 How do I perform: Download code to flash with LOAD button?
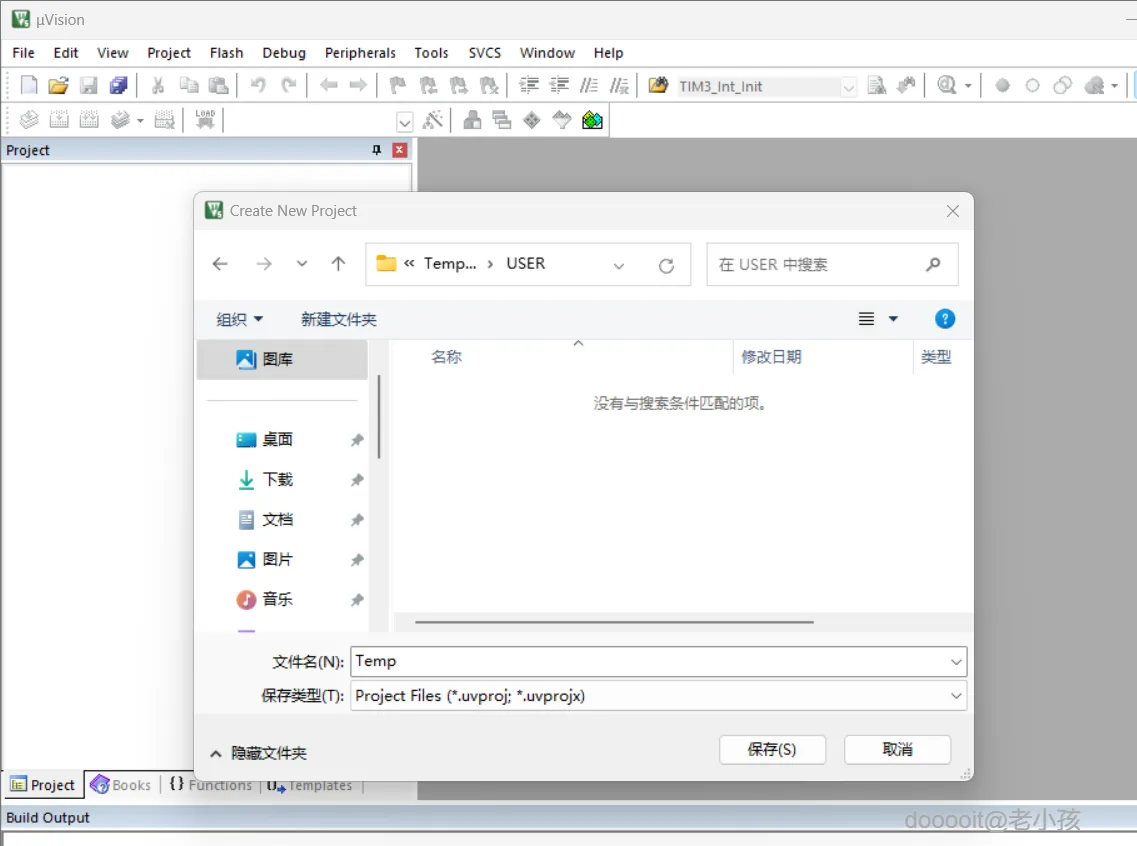click(x=205, y=120)
